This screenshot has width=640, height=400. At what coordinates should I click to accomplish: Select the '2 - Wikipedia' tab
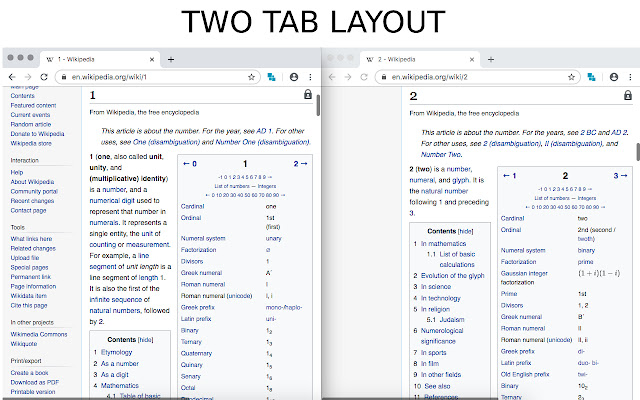(x=418, y=60)
